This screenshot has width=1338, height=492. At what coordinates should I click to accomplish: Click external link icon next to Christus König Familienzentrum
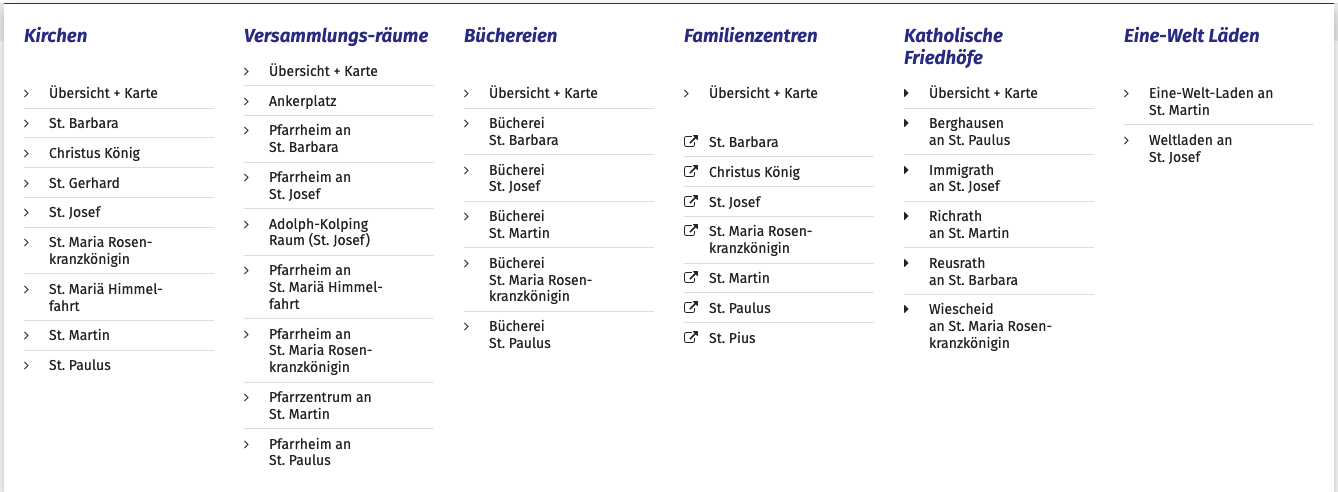[690, 172]
